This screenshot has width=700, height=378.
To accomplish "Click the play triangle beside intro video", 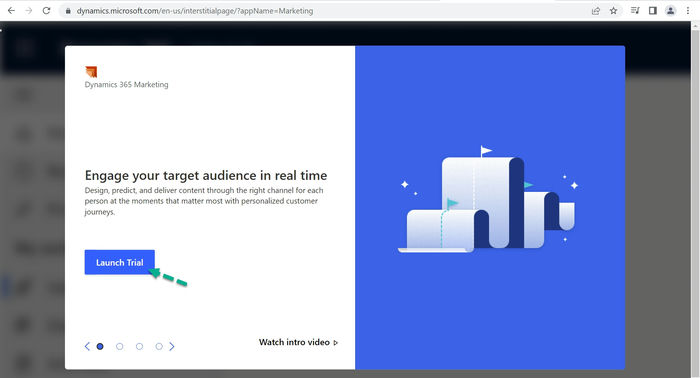I will pos(336,343).
